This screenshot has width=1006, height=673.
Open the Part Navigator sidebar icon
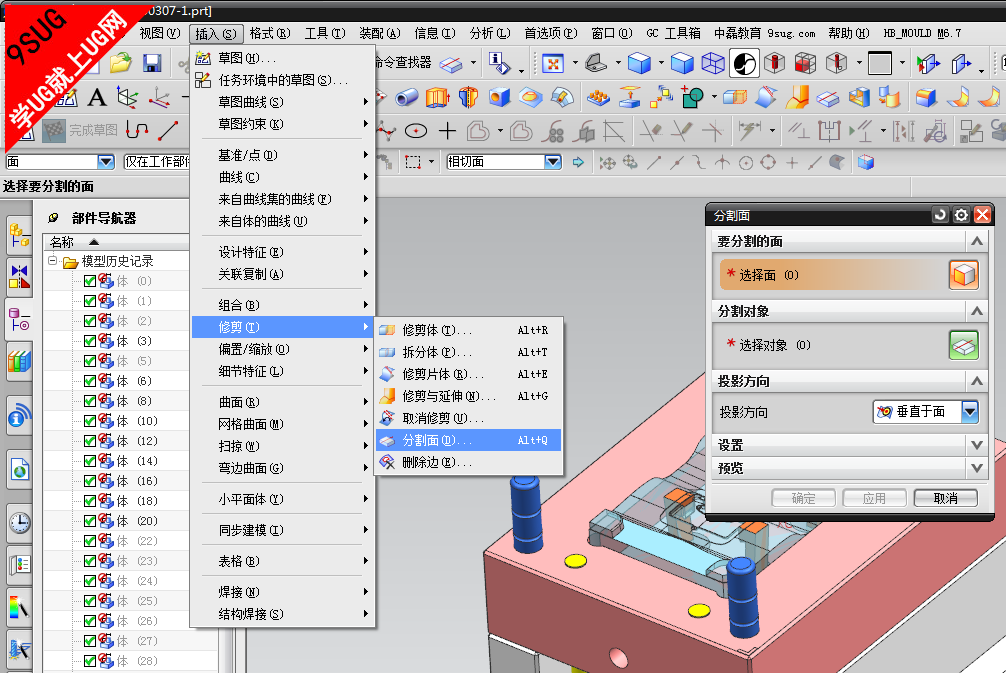tap(19, 319)
